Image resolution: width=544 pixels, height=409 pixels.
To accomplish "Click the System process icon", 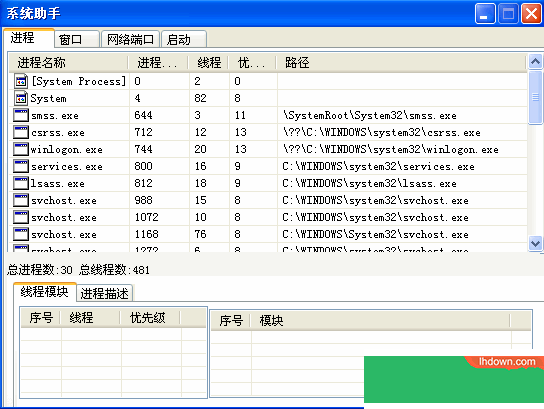I will coord(21,98).
